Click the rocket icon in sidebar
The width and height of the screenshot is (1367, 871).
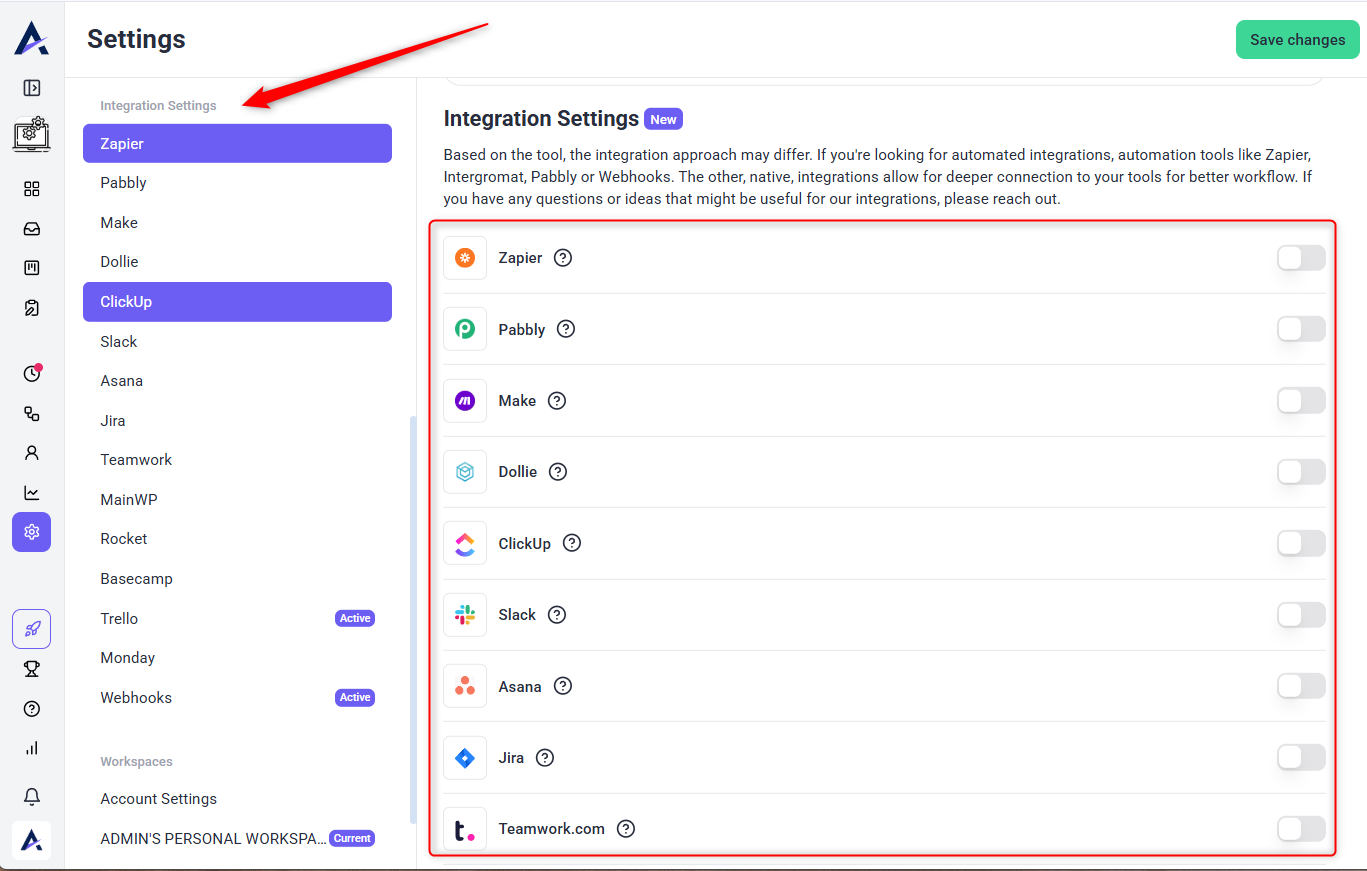tap(32, 629)
